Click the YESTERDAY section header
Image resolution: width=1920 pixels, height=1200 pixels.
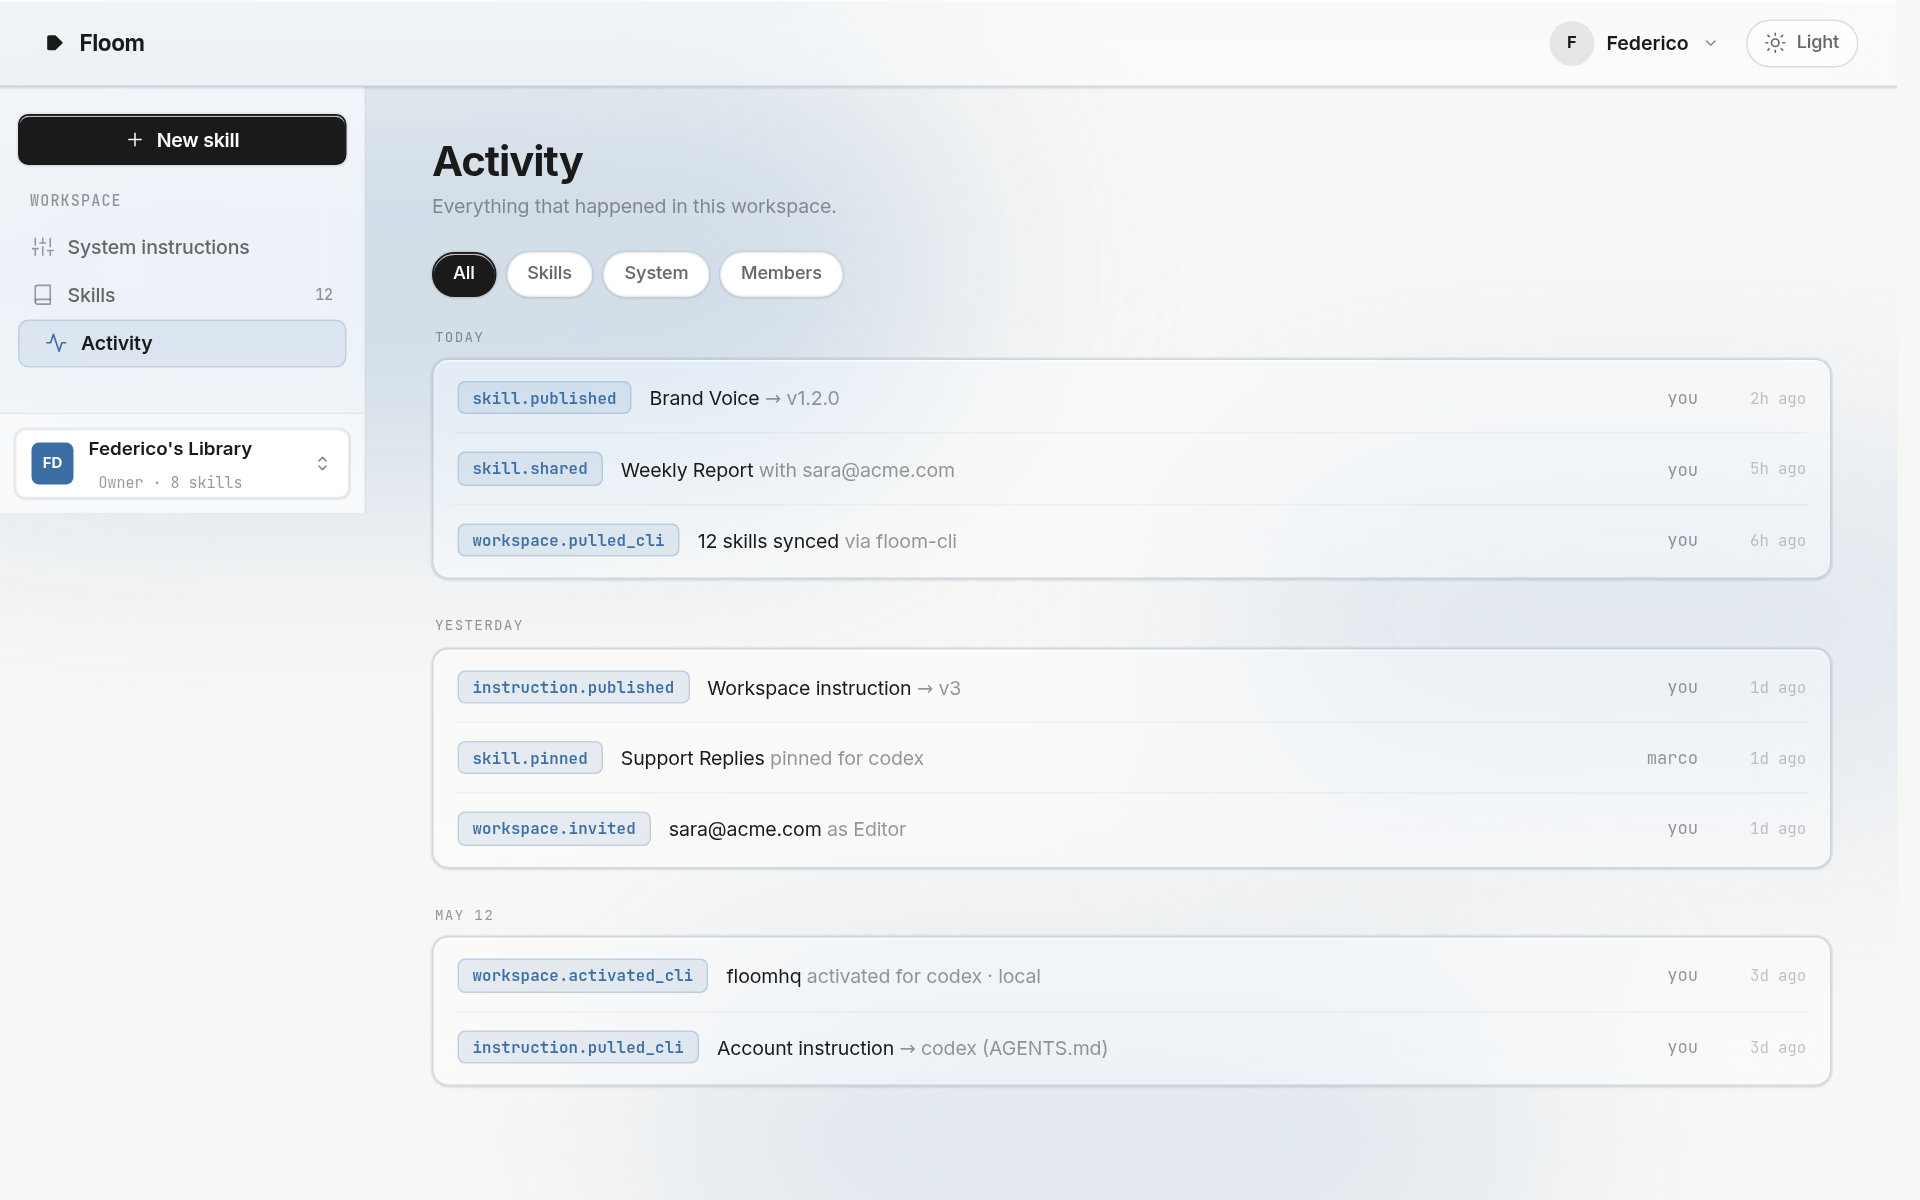click(x=479, y=626)
